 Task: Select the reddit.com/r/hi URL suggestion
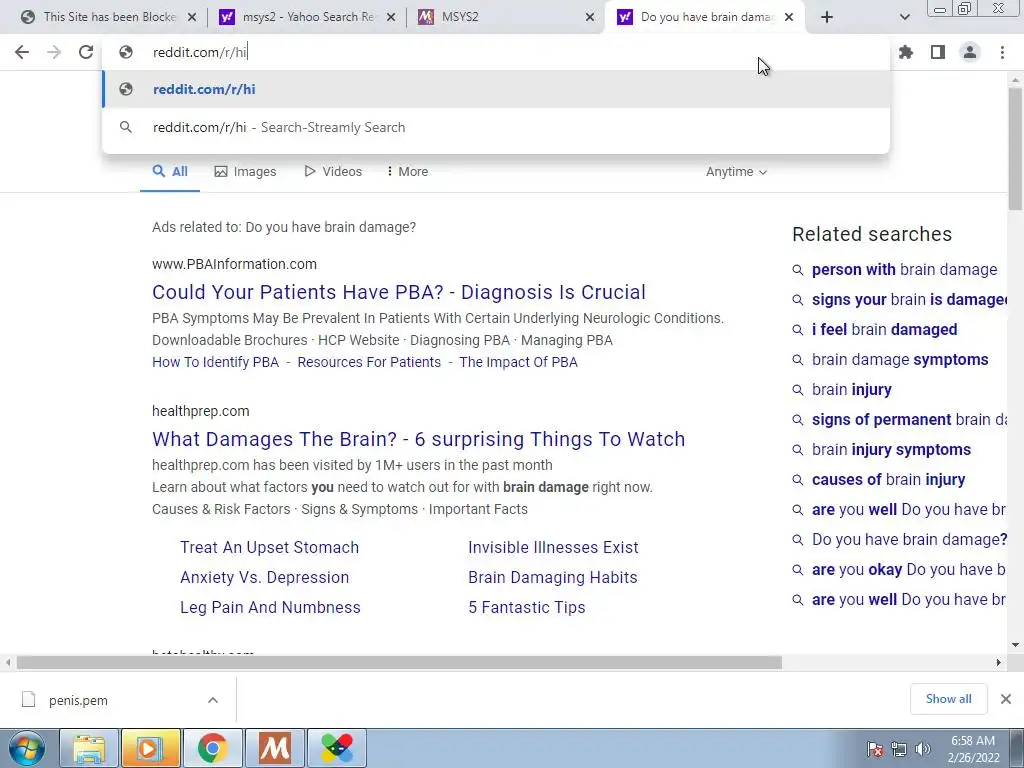(x=496, y=89)
